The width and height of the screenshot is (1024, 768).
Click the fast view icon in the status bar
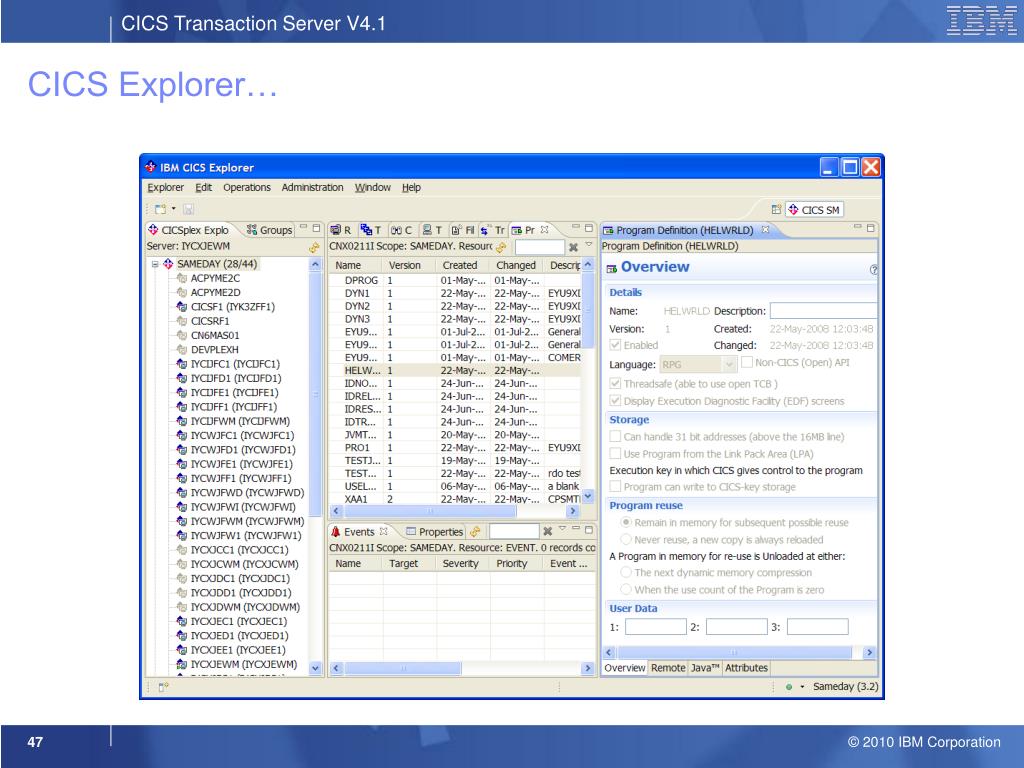tap(163, 687)
